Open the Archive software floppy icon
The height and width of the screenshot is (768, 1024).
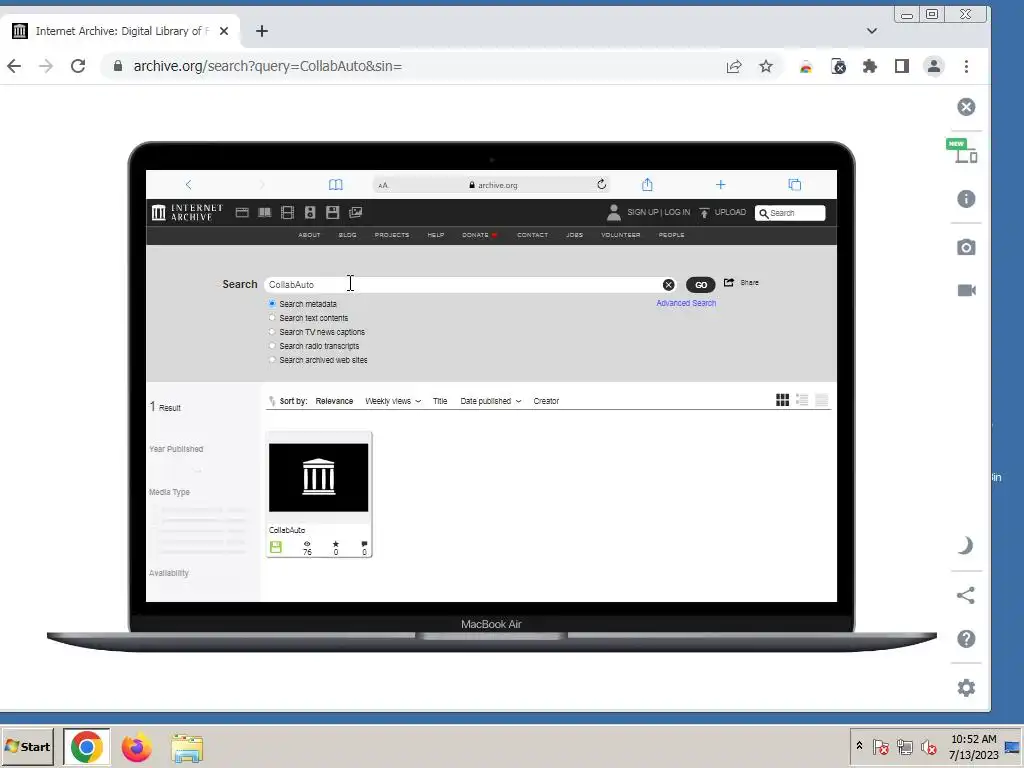332,212
